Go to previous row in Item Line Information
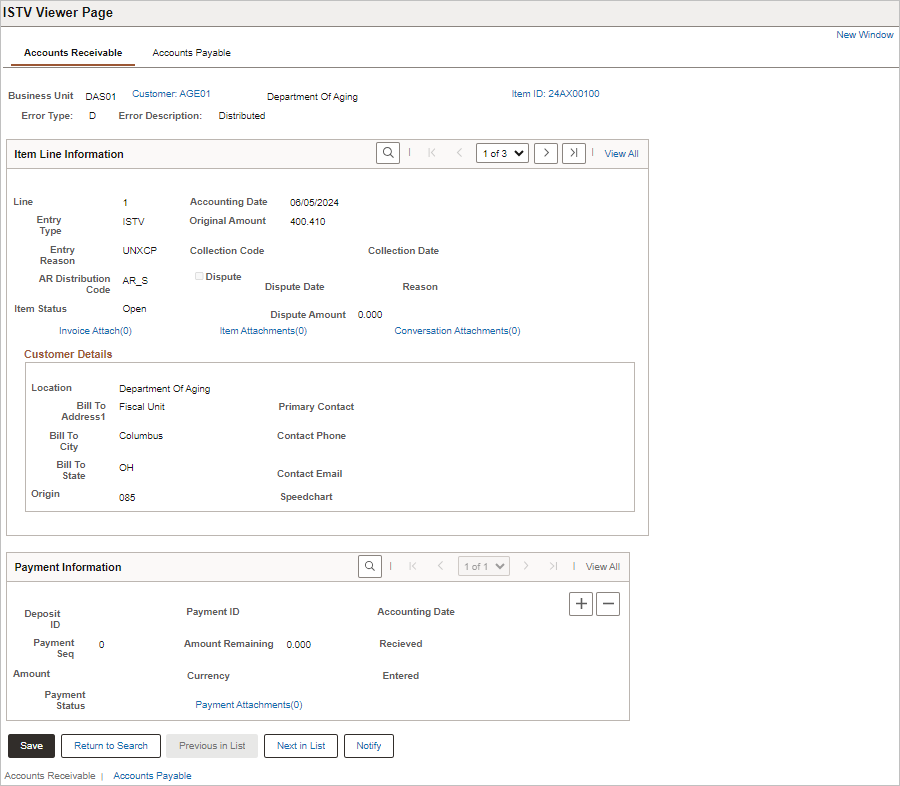 459,153
